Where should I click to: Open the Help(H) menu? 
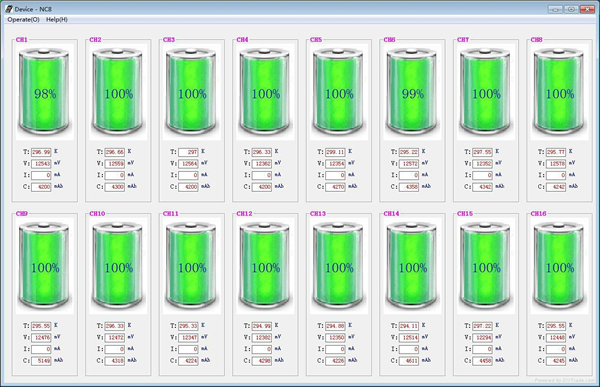coord(57,20)
